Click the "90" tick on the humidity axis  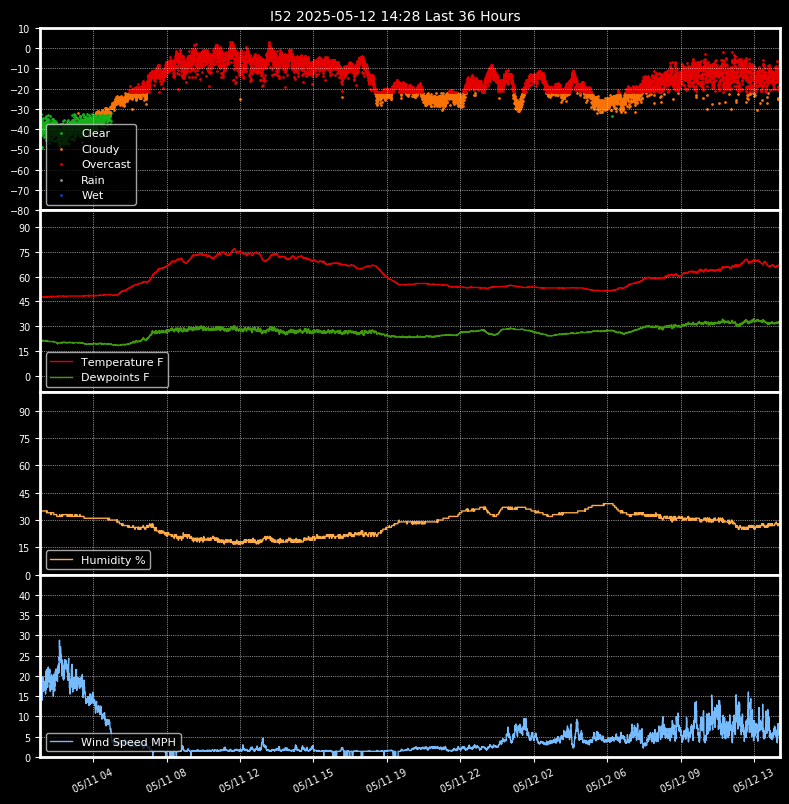[25, 412]
